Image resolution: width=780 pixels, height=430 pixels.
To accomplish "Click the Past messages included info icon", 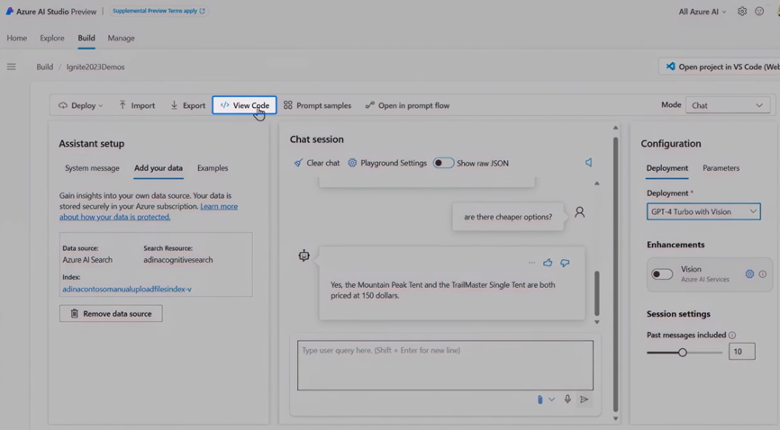I will click(x=732, y=335).
